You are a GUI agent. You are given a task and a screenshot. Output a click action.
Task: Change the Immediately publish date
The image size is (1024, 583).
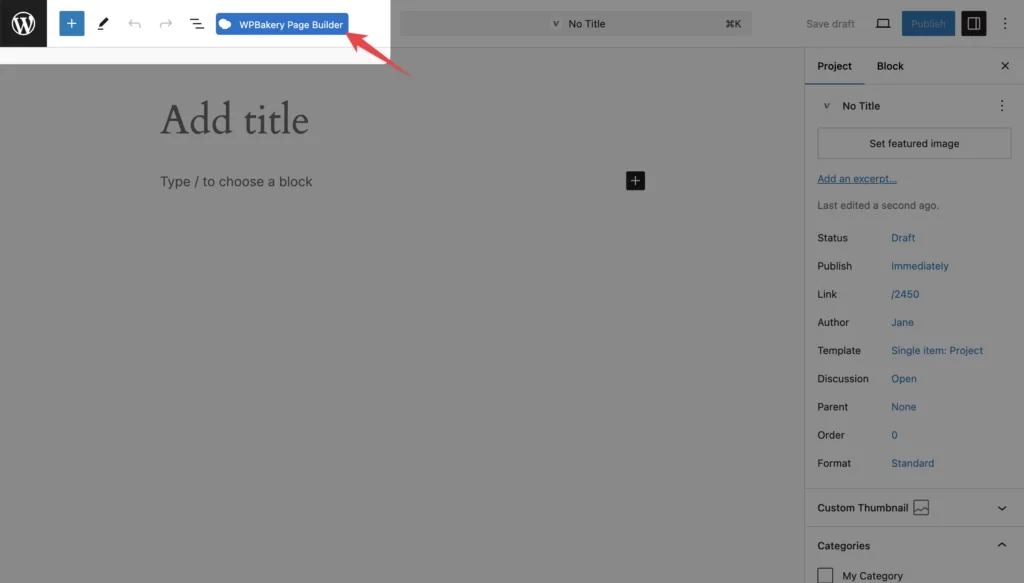[920, 266]
